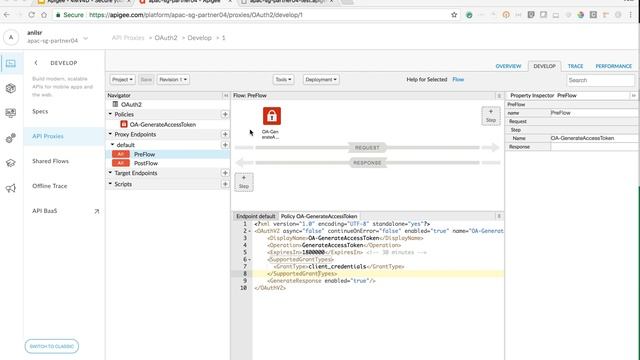Switch to the Trace tab
The width and height of the screenshot is (640, 360).
tap(575, 66)
